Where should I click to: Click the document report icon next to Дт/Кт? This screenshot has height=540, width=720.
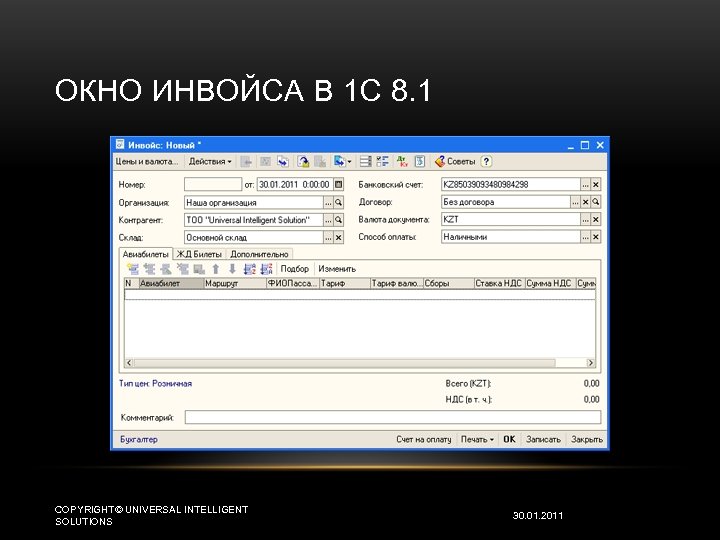click(419, 162)
